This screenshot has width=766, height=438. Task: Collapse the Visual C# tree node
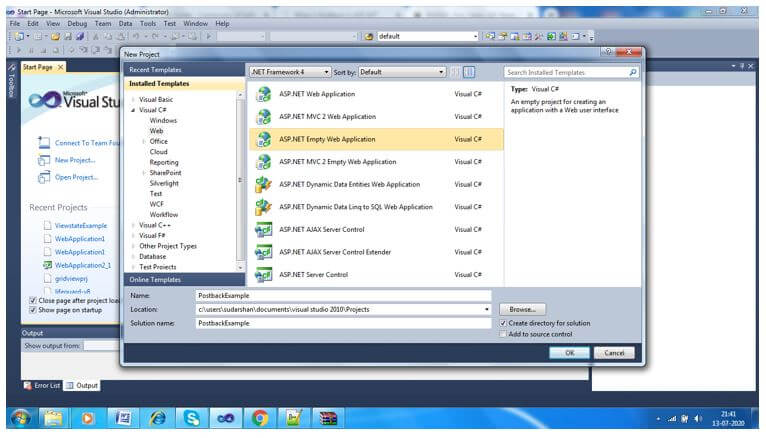tap(133, 110)
